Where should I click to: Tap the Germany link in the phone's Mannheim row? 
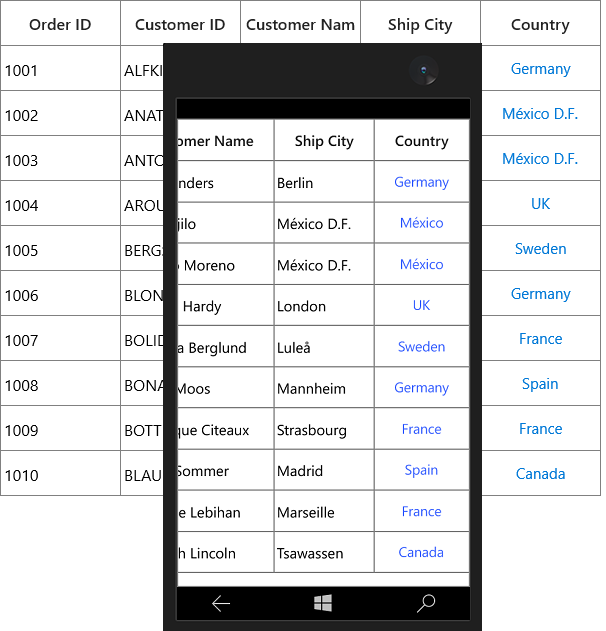coord(421,388)
